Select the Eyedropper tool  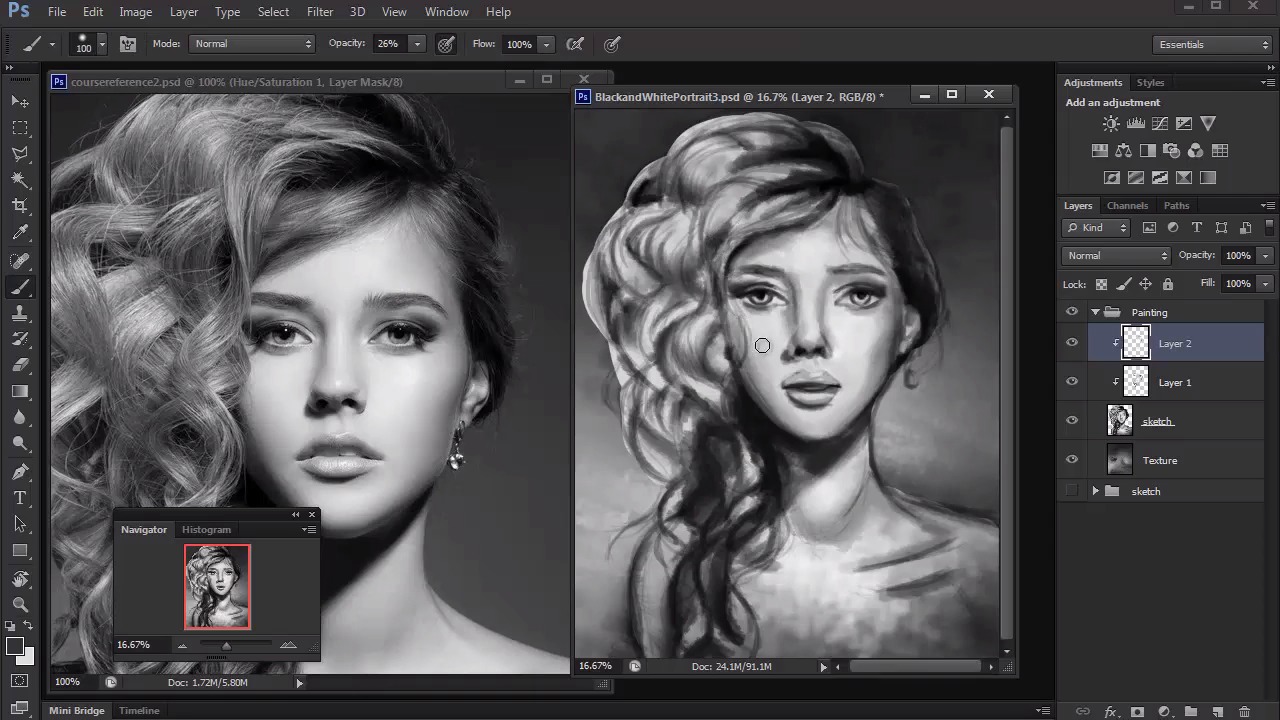pyautogui.click(x=20, y=233)
